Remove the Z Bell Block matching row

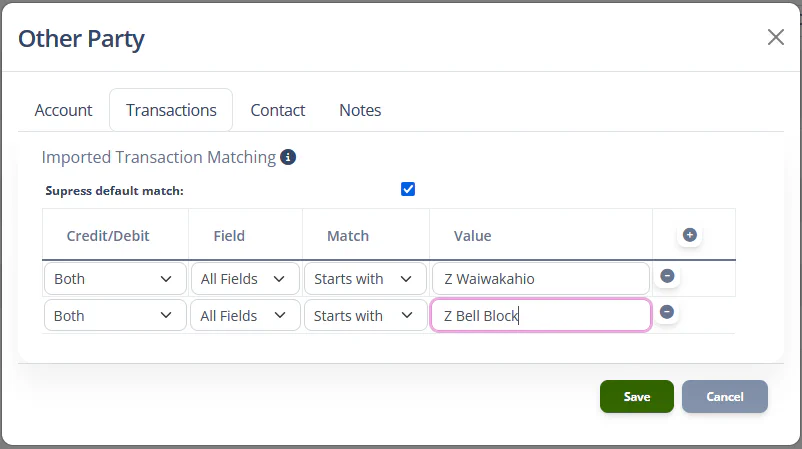point(667,312)
